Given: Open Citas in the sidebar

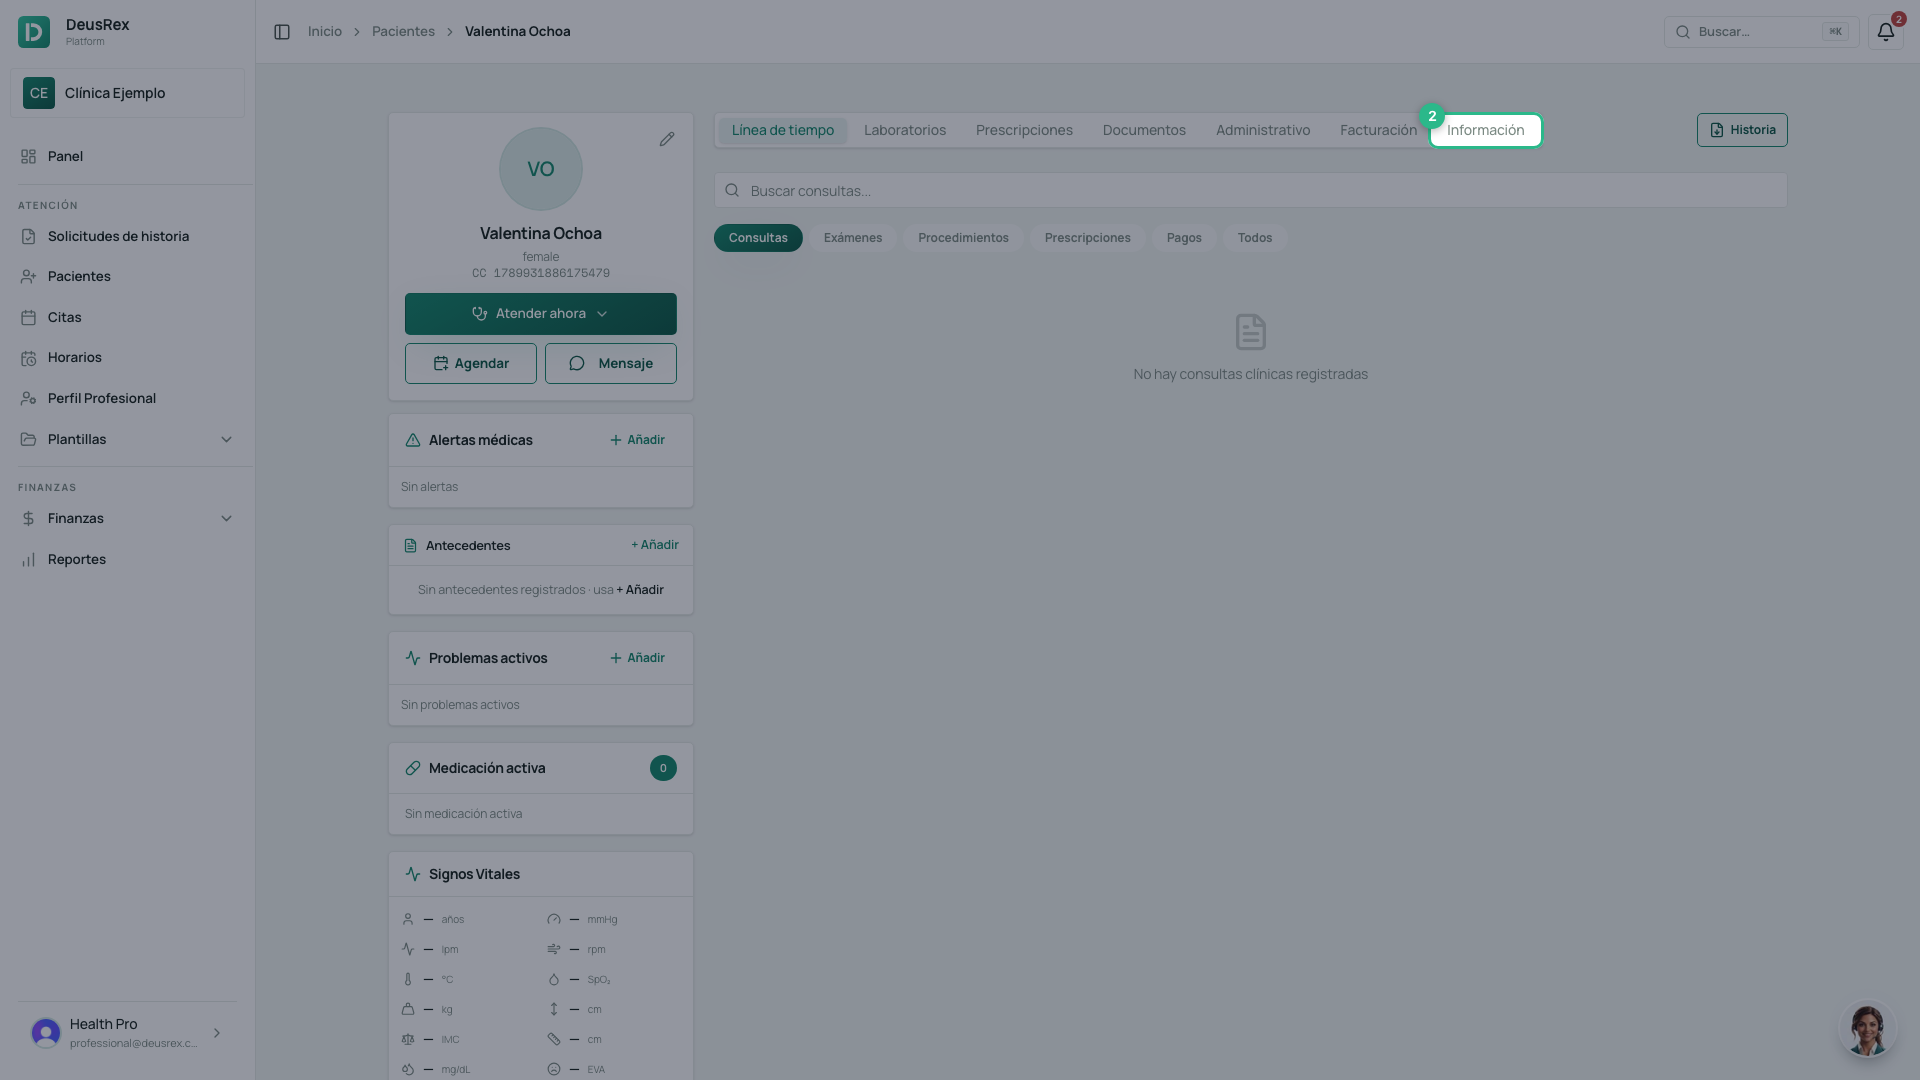Looking at the screenshot, I should pyautogui.click(x=127, y=317).
